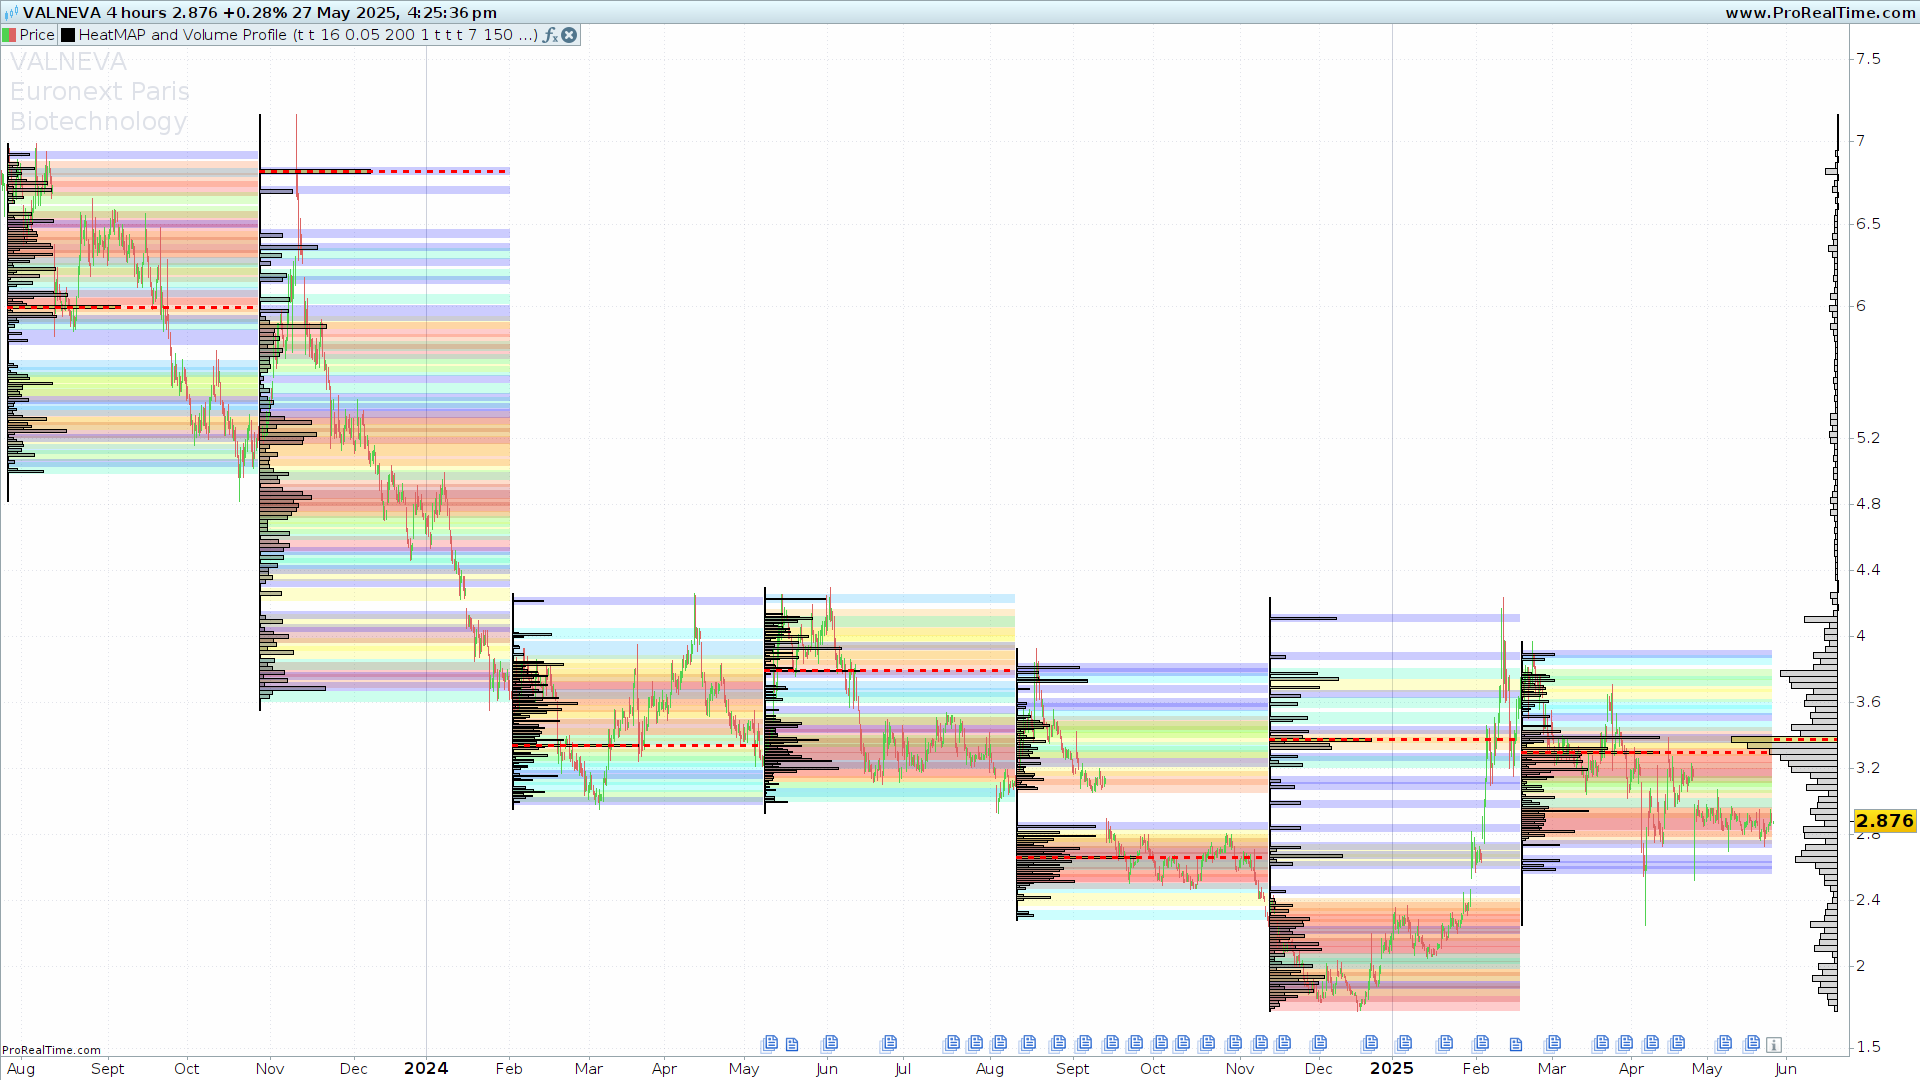The height and width of the screenshot is (1080, 1920).
Task: Click the 4:25:36 pm clock text
Action: (x=452, y=12)
